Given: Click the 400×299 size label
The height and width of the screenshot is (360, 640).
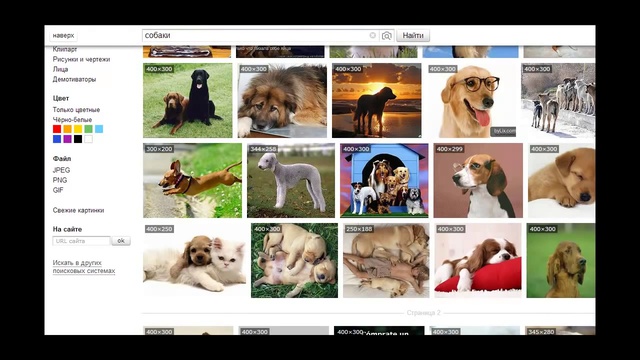Looking at the screenshot, I should 450,149.
